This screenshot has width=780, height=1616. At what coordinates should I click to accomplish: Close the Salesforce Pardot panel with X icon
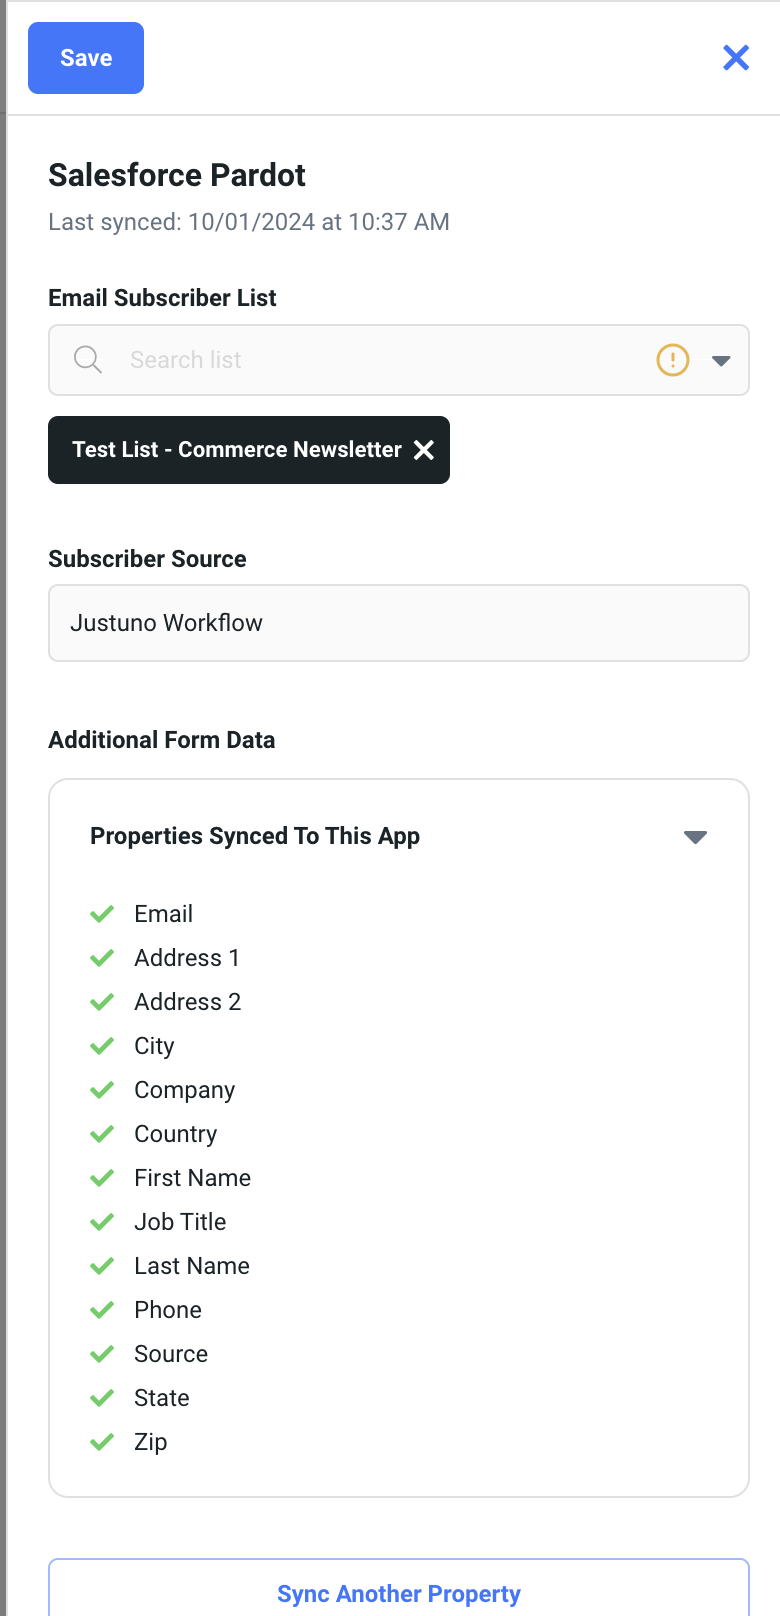pyautogui.click(x=736, y=58)
